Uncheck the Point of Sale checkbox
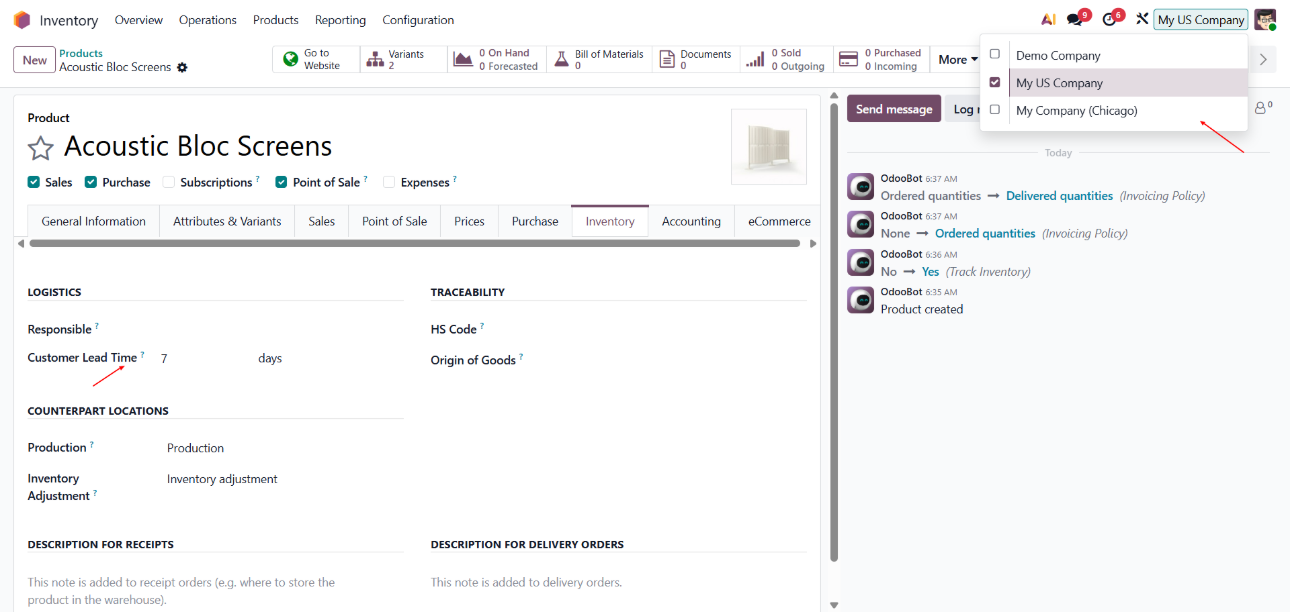 tap(282, 182)
